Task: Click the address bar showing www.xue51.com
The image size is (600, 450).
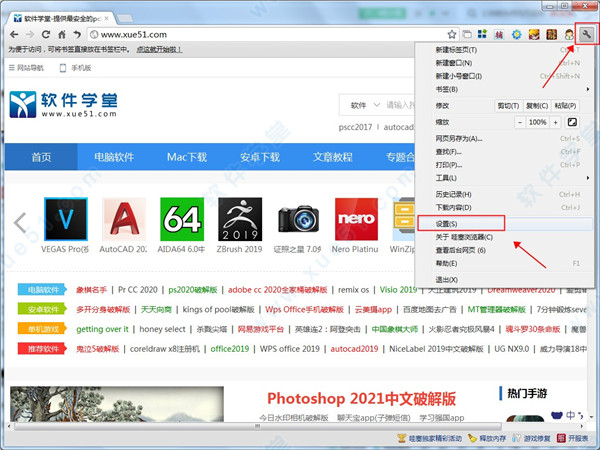Action: click(x=250, y=35)
